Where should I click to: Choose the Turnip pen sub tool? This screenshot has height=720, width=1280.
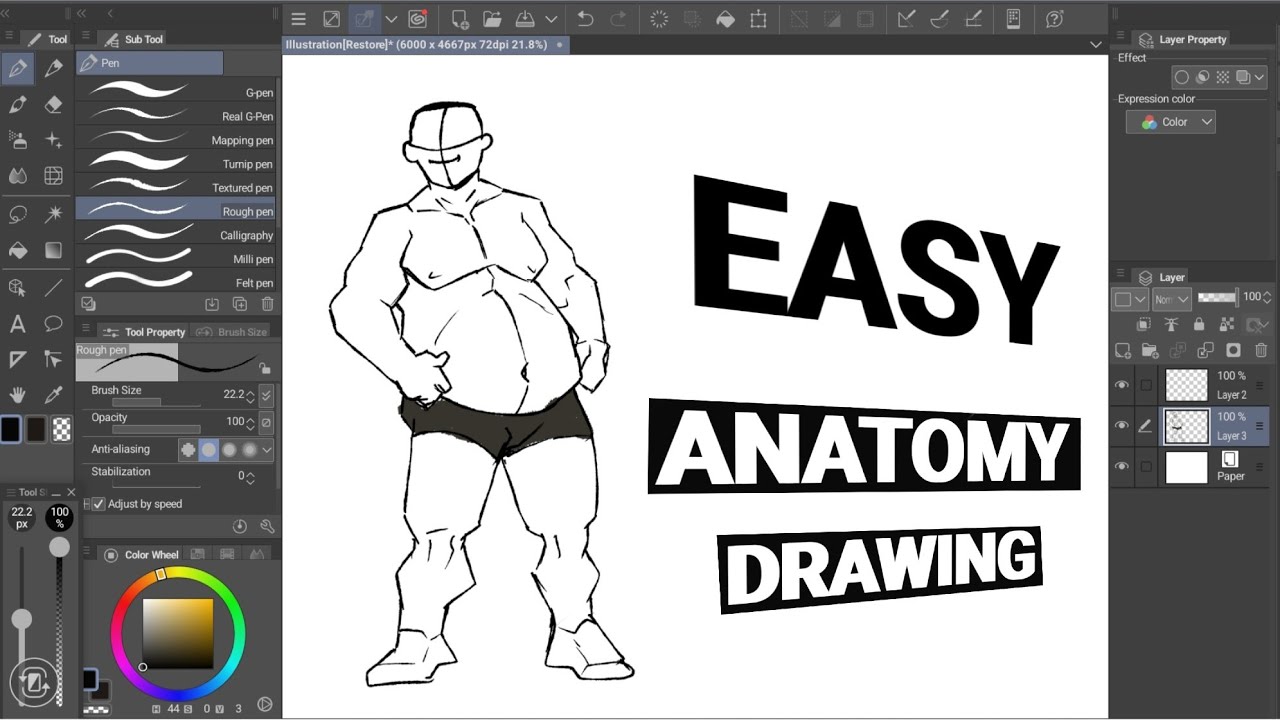click(x=176, y=164)
